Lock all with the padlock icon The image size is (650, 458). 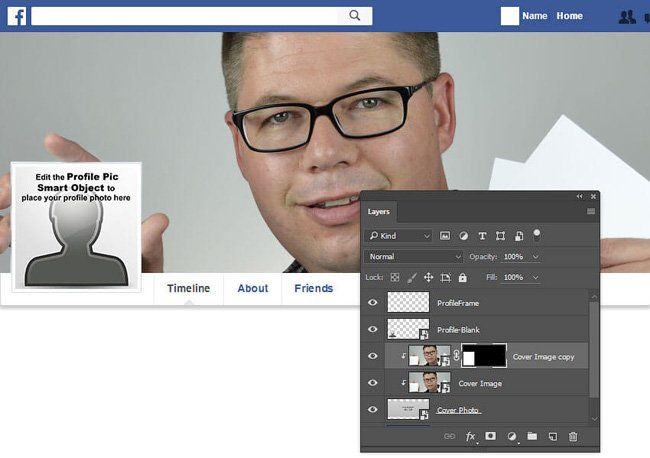click(462, 277)
